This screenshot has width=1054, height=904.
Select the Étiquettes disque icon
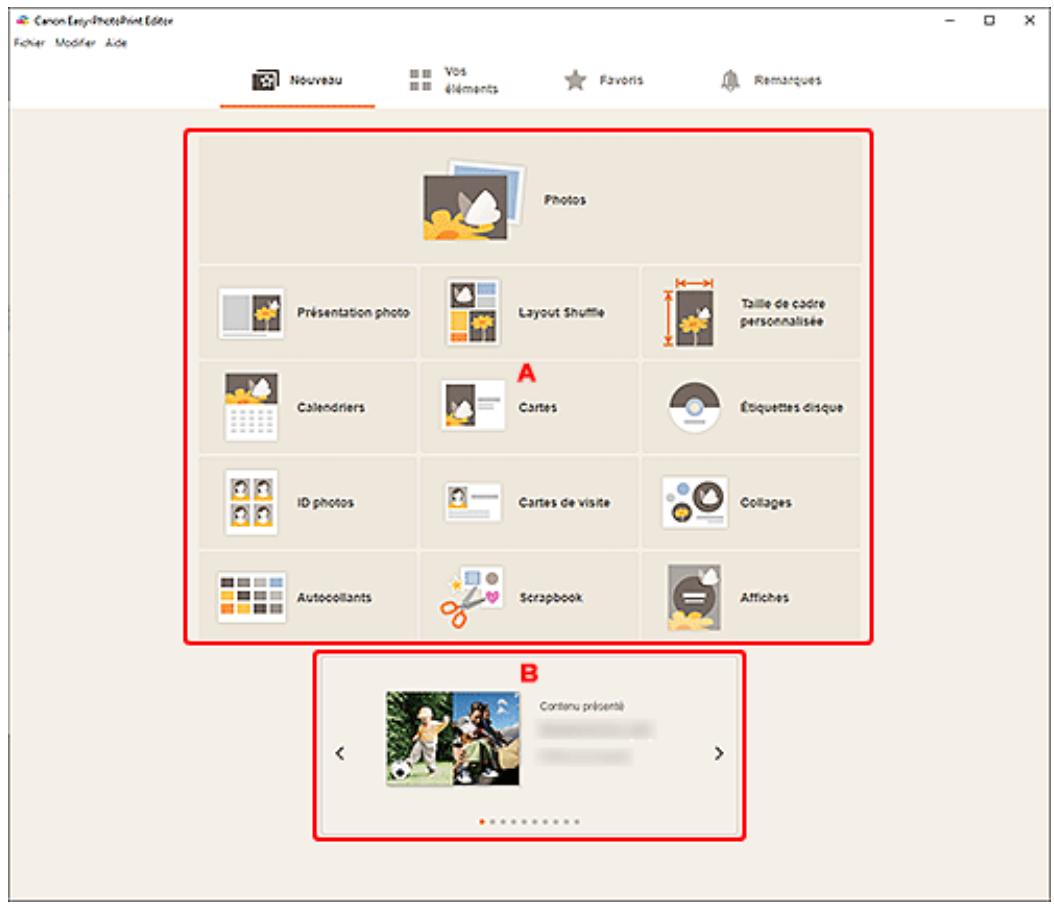[694, 407]
